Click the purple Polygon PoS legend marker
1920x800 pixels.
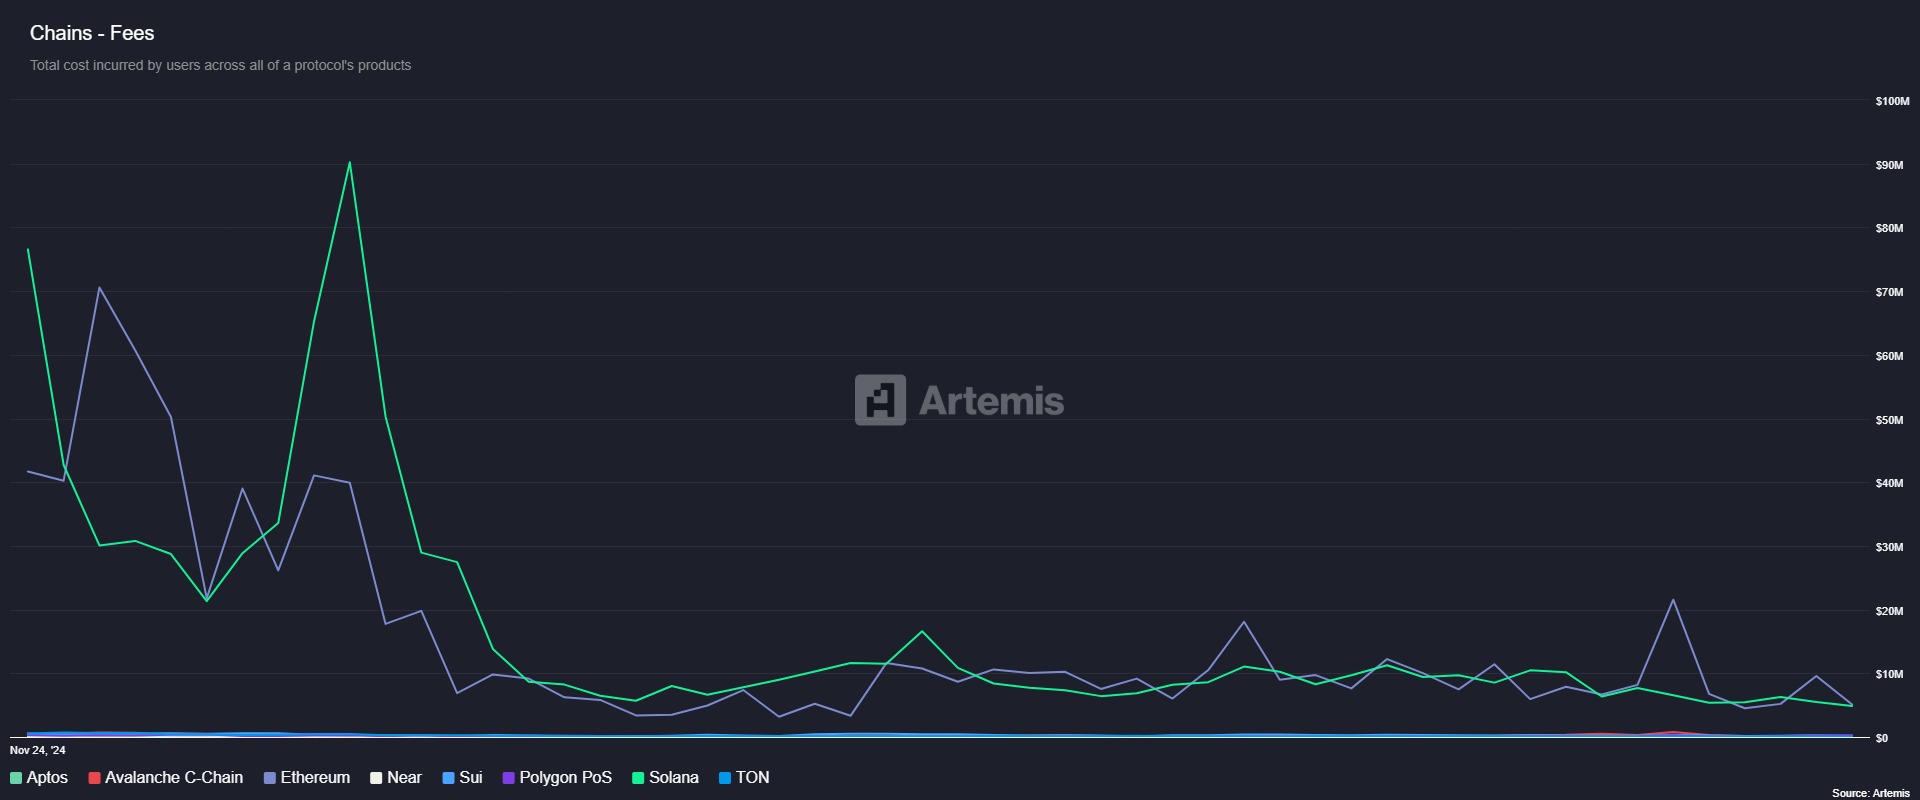click(x=508, y=778)
